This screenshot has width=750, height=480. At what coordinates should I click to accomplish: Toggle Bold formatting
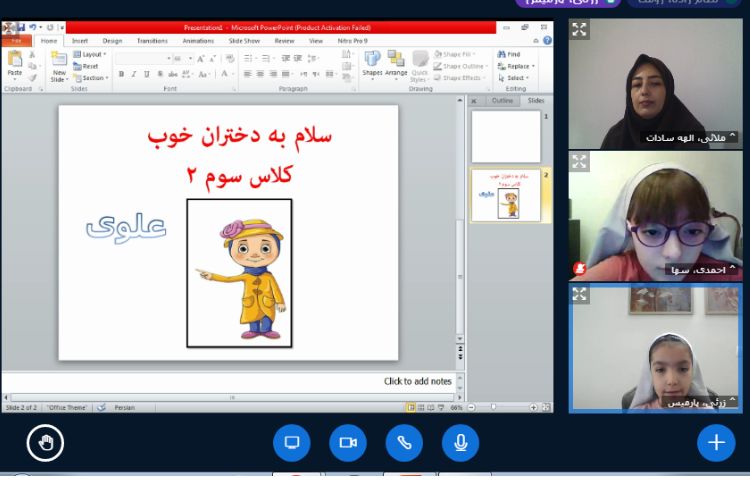tap(121, 74)
